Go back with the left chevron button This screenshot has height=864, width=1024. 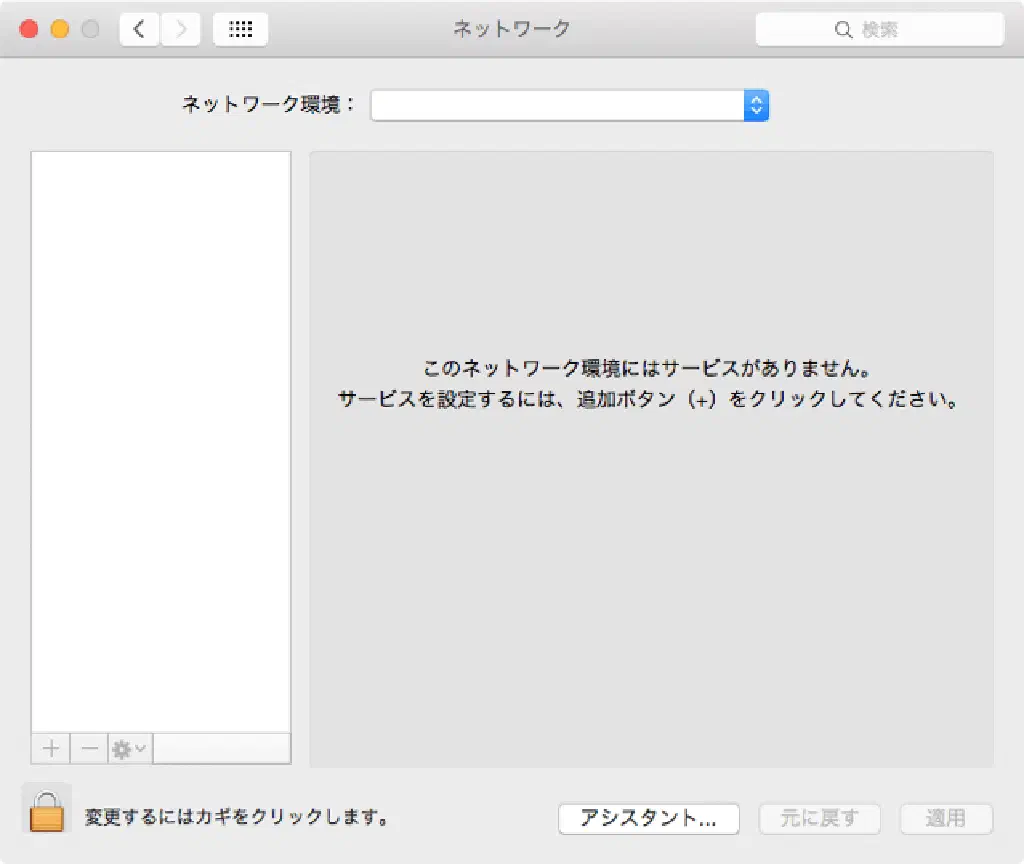pos(139,29)
